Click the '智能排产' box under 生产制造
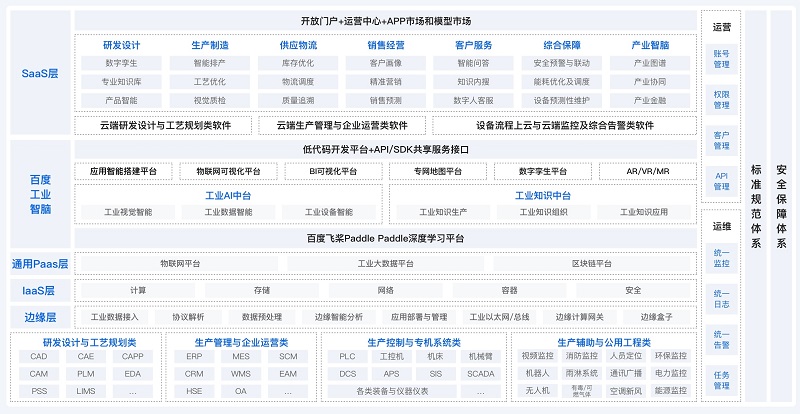 pos(210,63)
